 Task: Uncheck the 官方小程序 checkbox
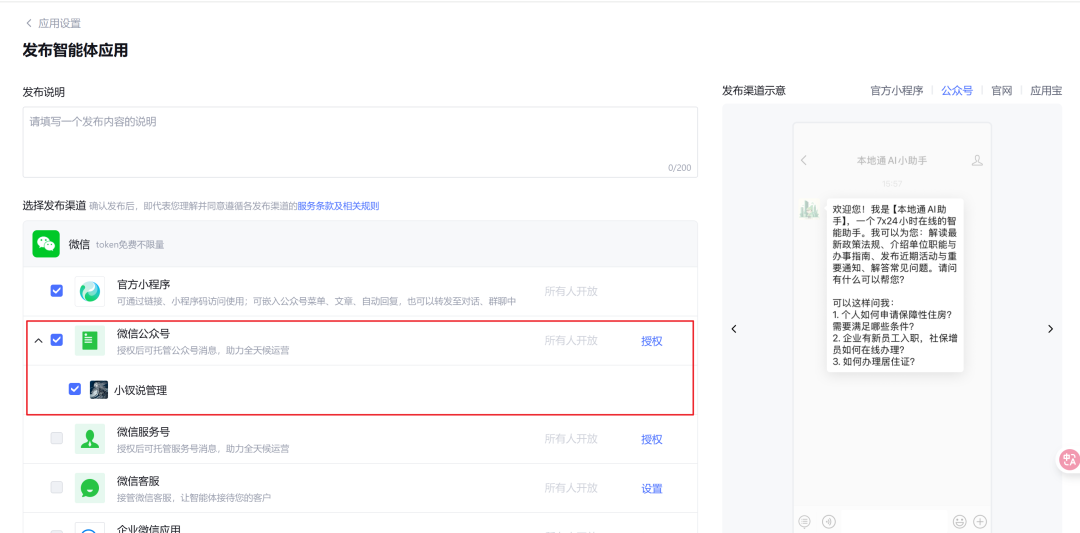(57, 291)
